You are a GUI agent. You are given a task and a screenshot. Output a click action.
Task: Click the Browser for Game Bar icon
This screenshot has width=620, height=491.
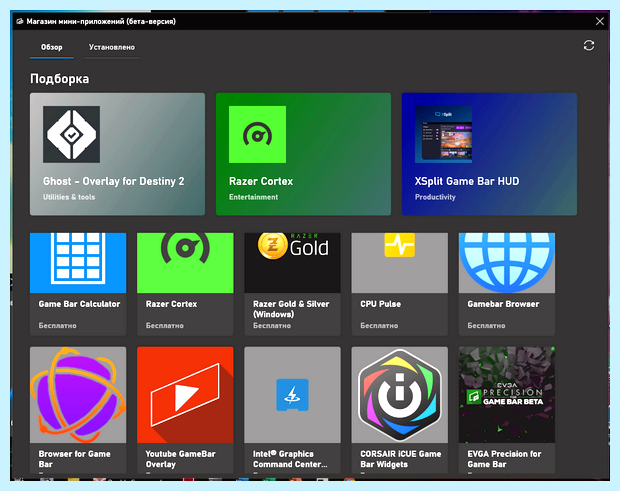(x=78, y=395)
